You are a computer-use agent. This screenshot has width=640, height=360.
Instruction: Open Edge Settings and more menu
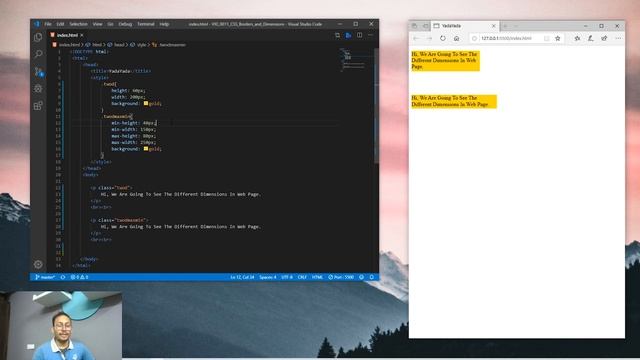(x=618, y=38)
